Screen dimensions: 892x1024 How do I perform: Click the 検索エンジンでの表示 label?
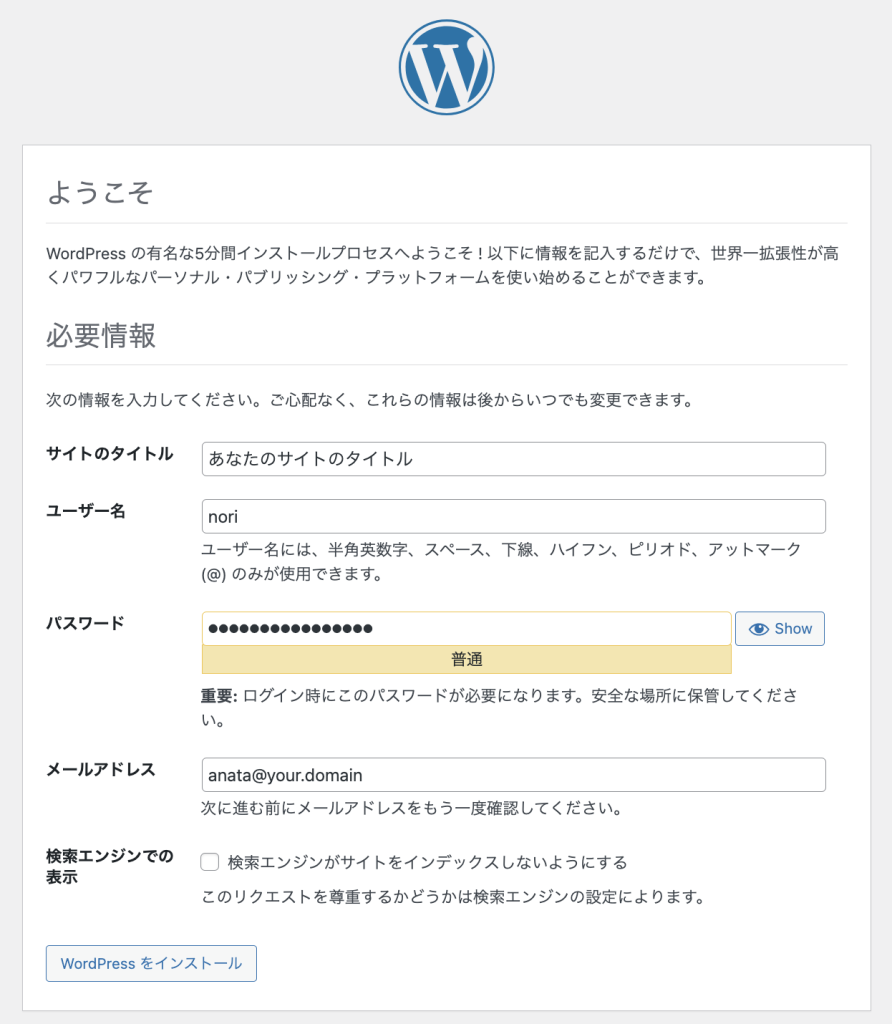110,866
